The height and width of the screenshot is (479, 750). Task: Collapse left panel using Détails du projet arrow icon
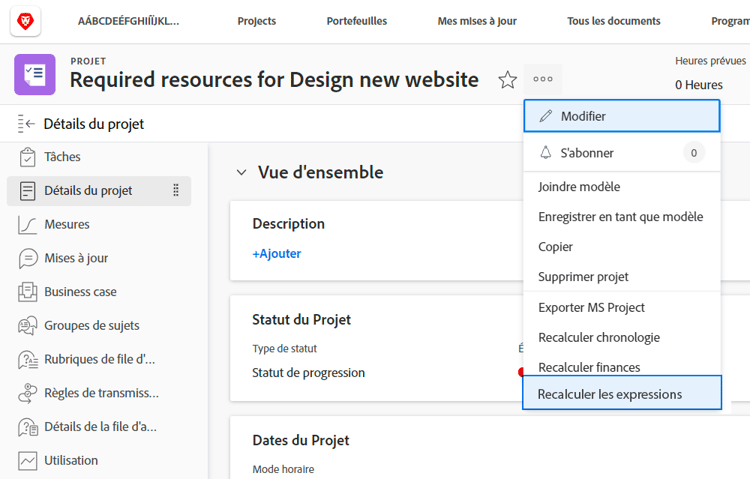(26, 124)
